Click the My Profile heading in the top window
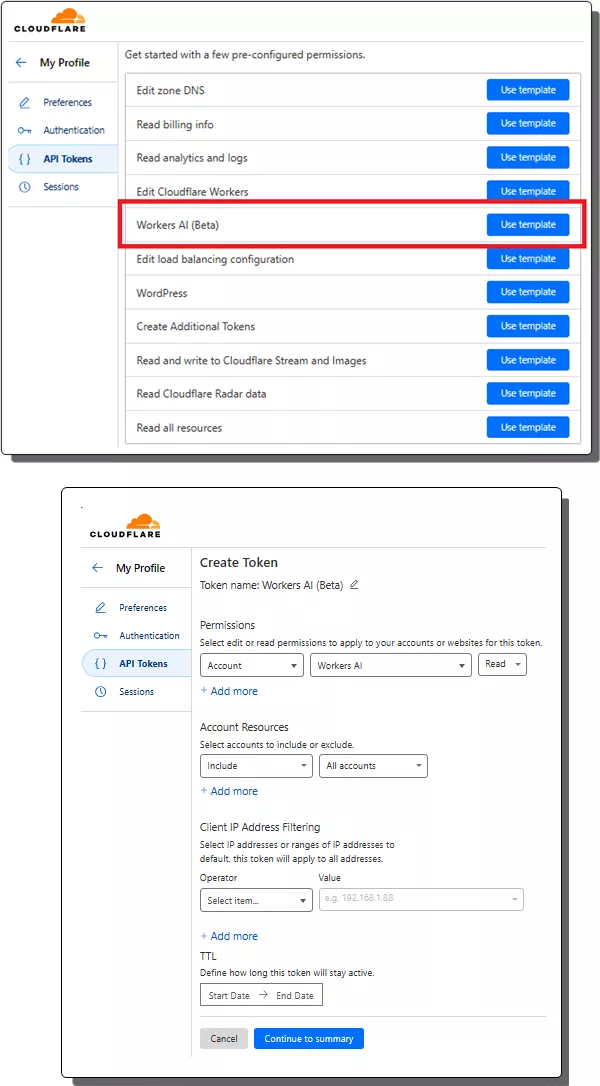Image resolution: width=600 pixels, height=1086 pixels. [x=65, y=62]
